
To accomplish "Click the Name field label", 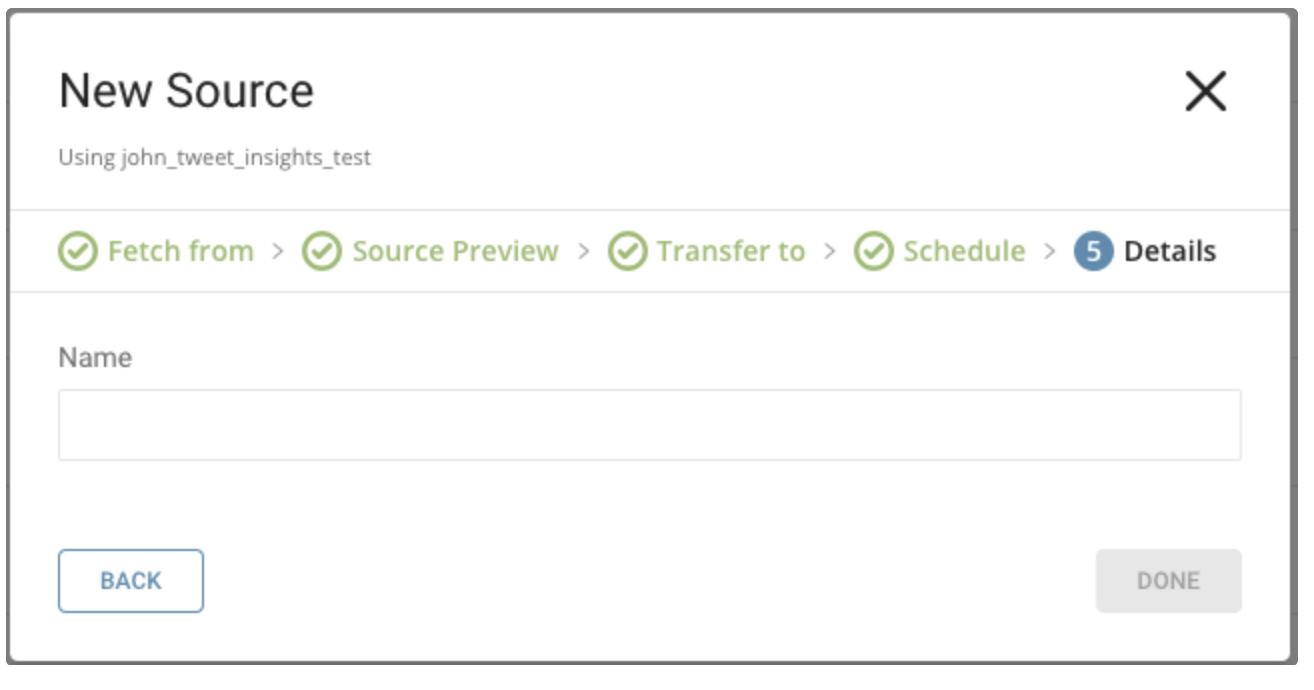I will (95, 358).
